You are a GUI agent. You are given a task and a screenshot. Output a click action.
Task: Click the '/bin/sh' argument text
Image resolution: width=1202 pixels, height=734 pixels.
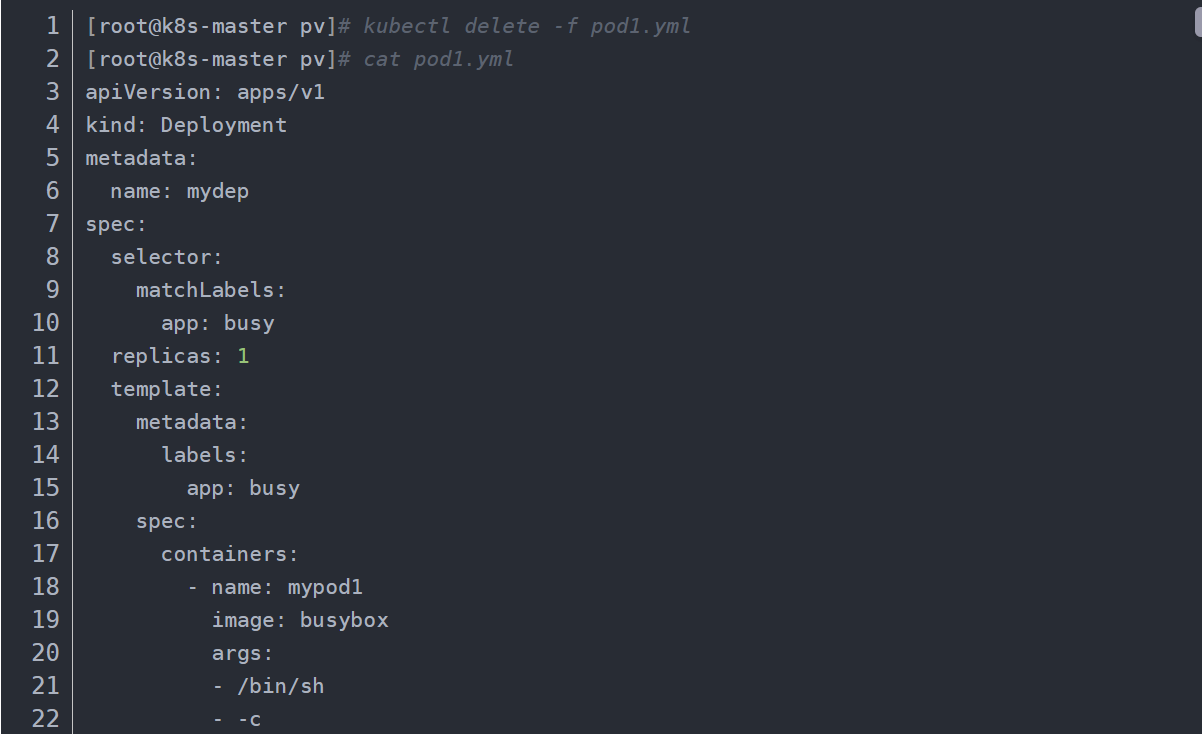[x=280, y=686]
